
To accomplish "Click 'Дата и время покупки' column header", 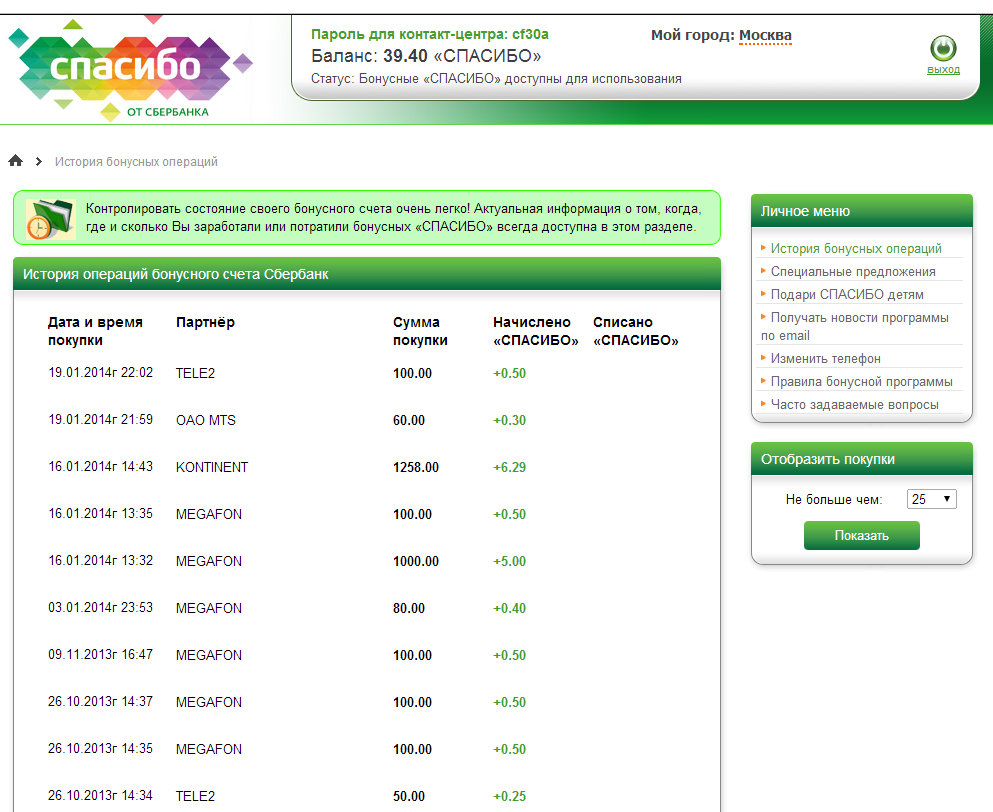I will click(95, 331).
